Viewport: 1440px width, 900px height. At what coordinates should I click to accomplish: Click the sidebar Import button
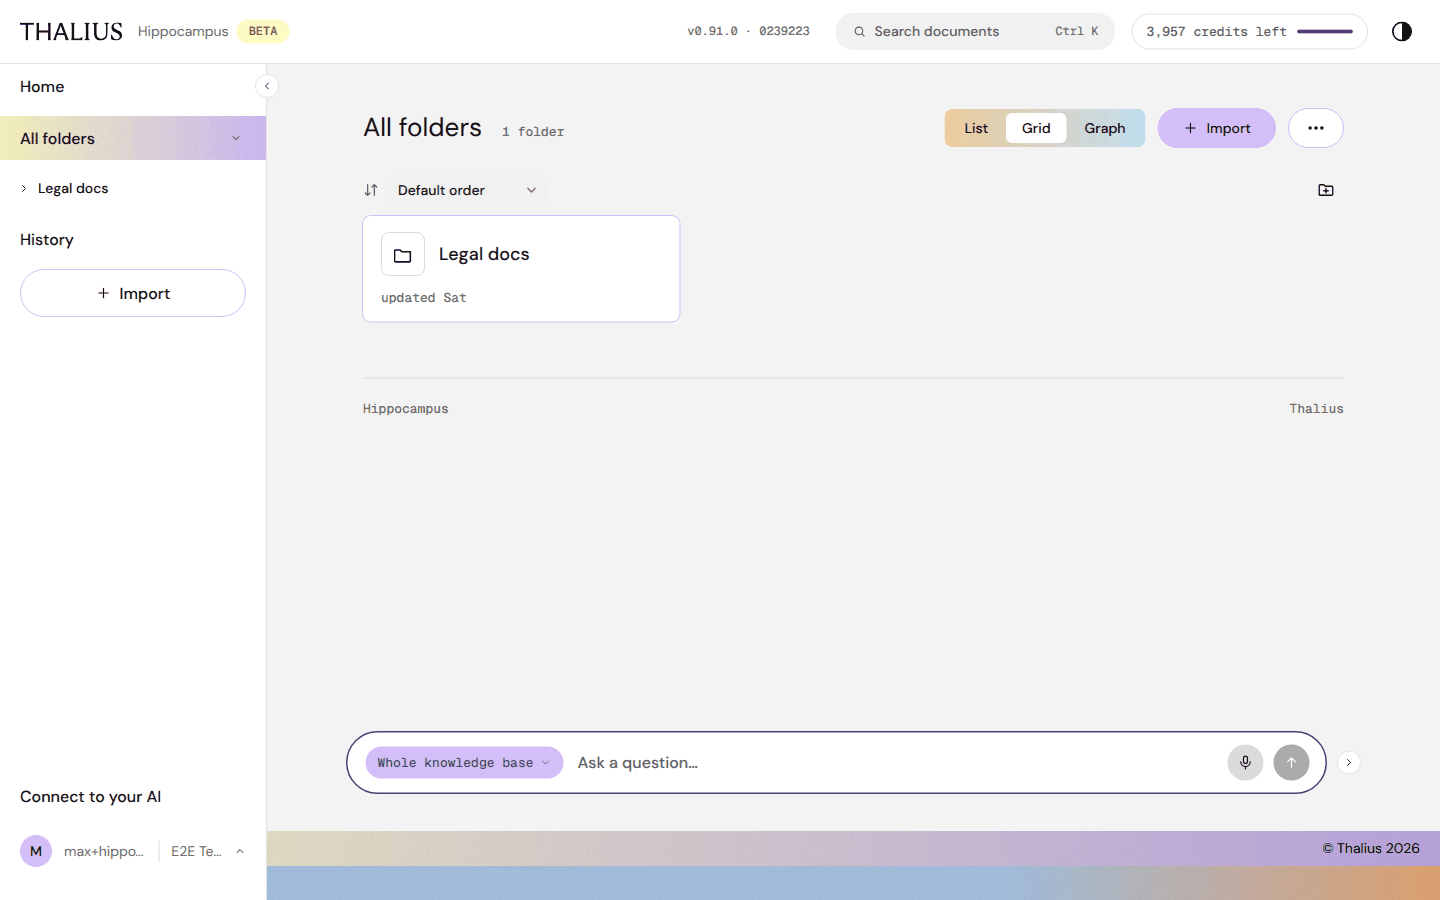point(133,293)
